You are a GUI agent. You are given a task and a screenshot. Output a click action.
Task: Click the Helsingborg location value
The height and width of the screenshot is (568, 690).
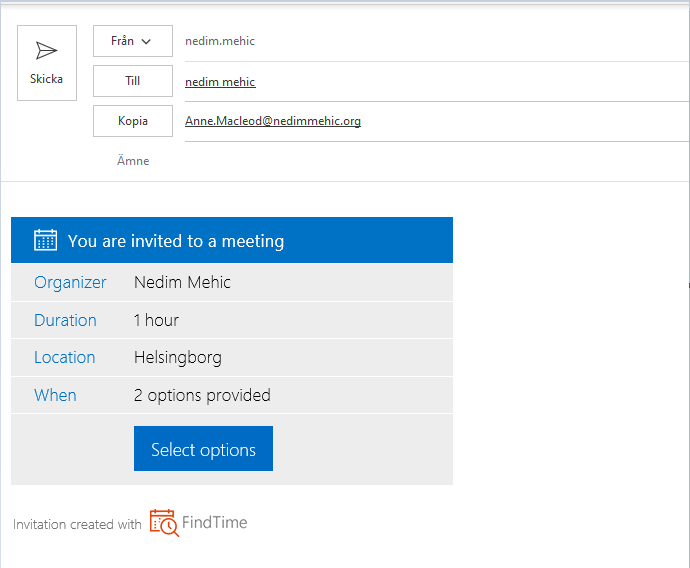click(178, 357)
